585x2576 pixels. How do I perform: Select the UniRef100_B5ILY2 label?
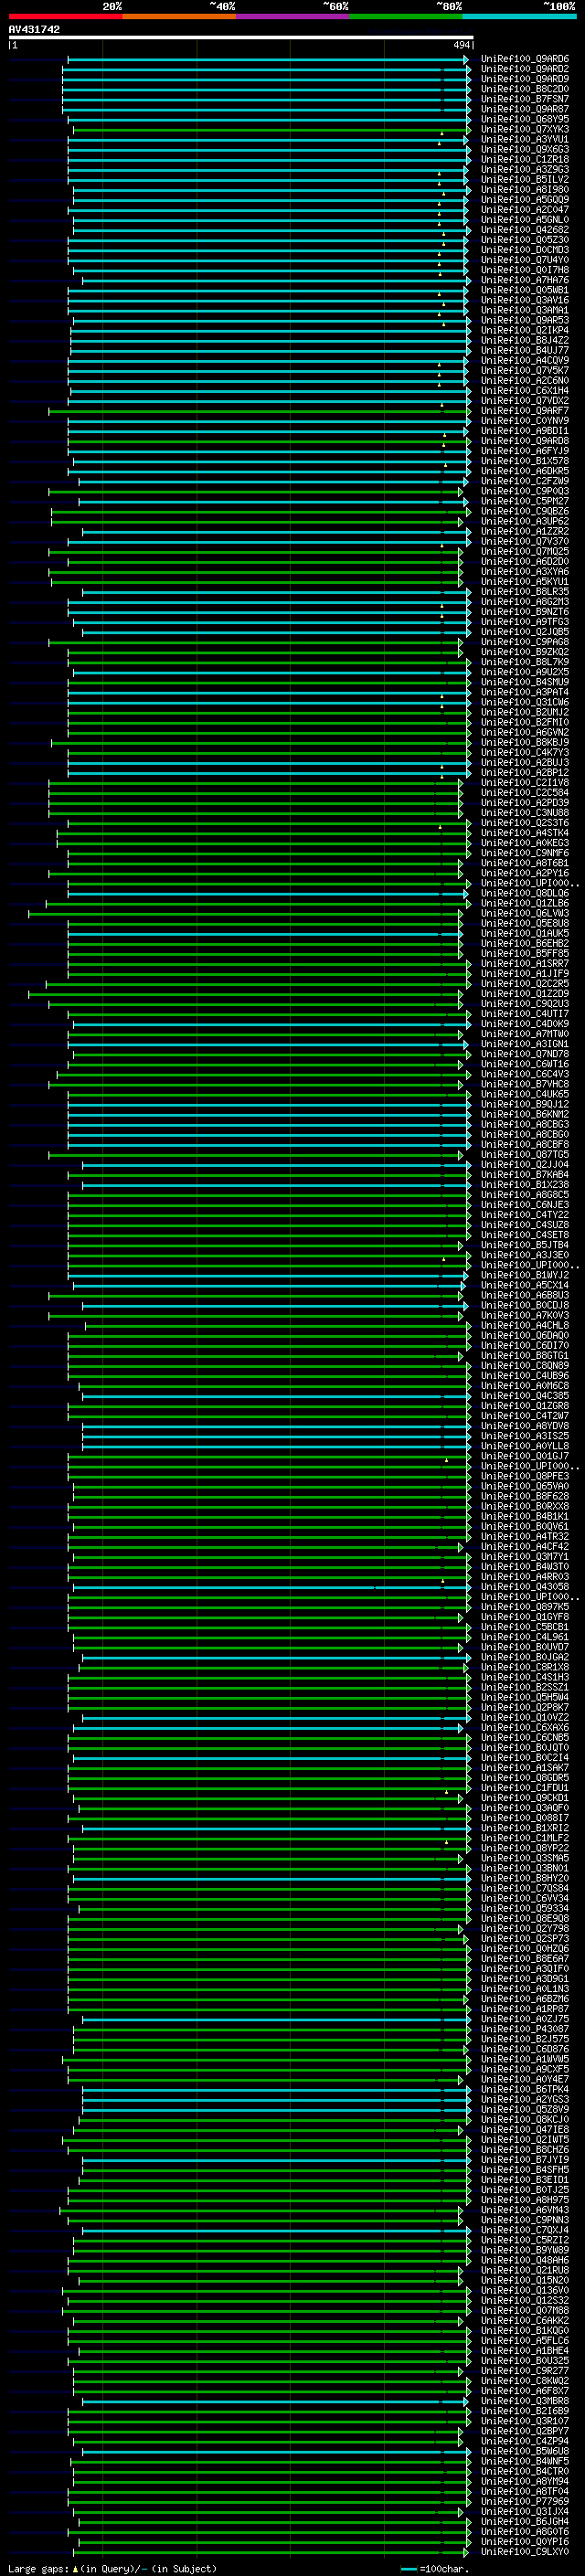pos(524,180)
